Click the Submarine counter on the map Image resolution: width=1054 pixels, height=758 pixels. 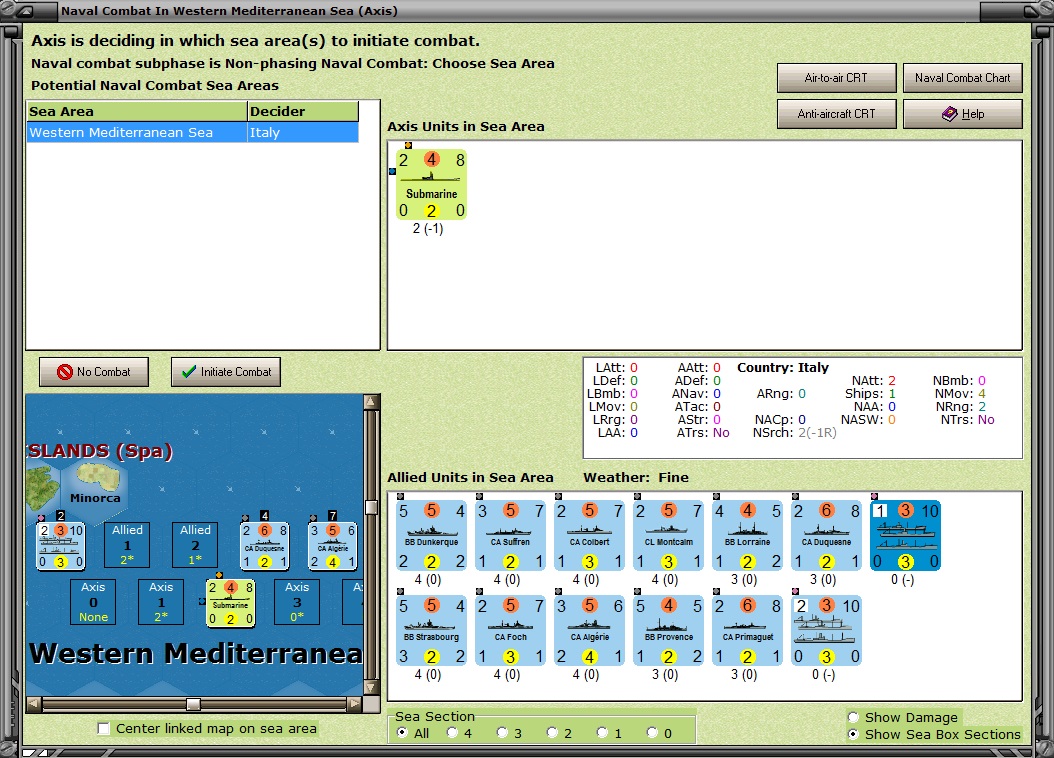coord(231,603)
